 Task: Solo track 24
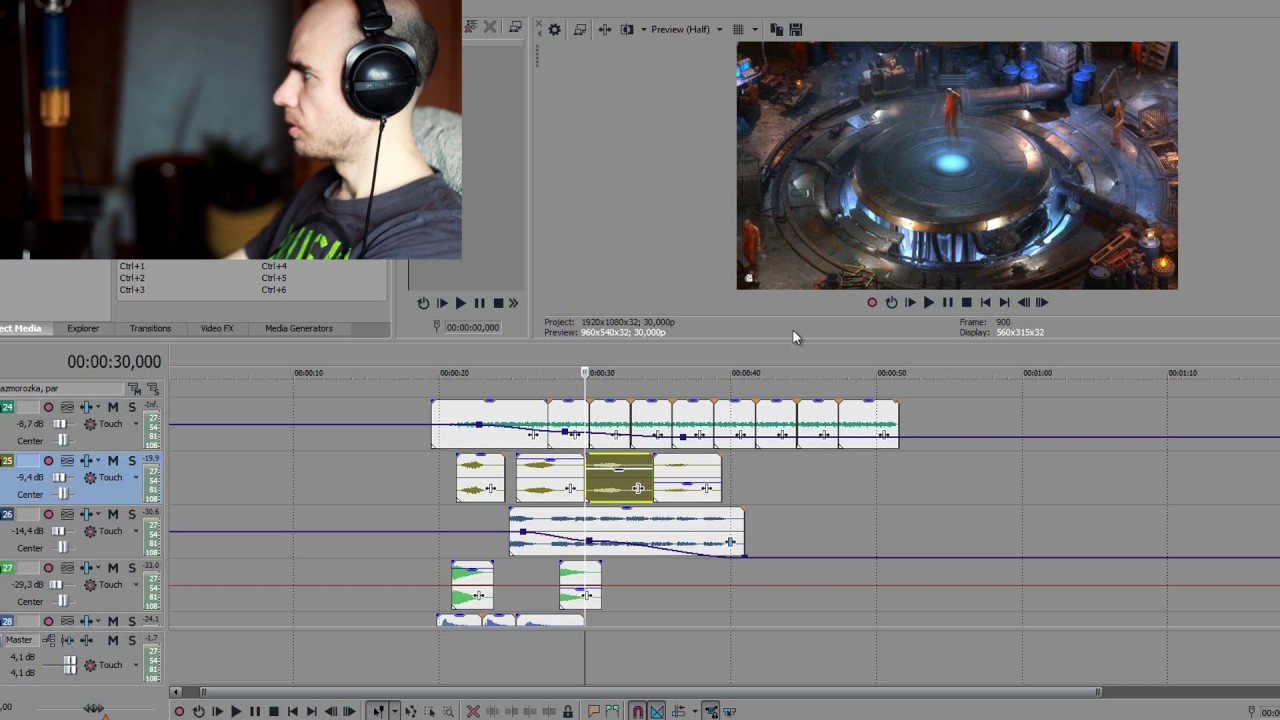pos(131,407)
